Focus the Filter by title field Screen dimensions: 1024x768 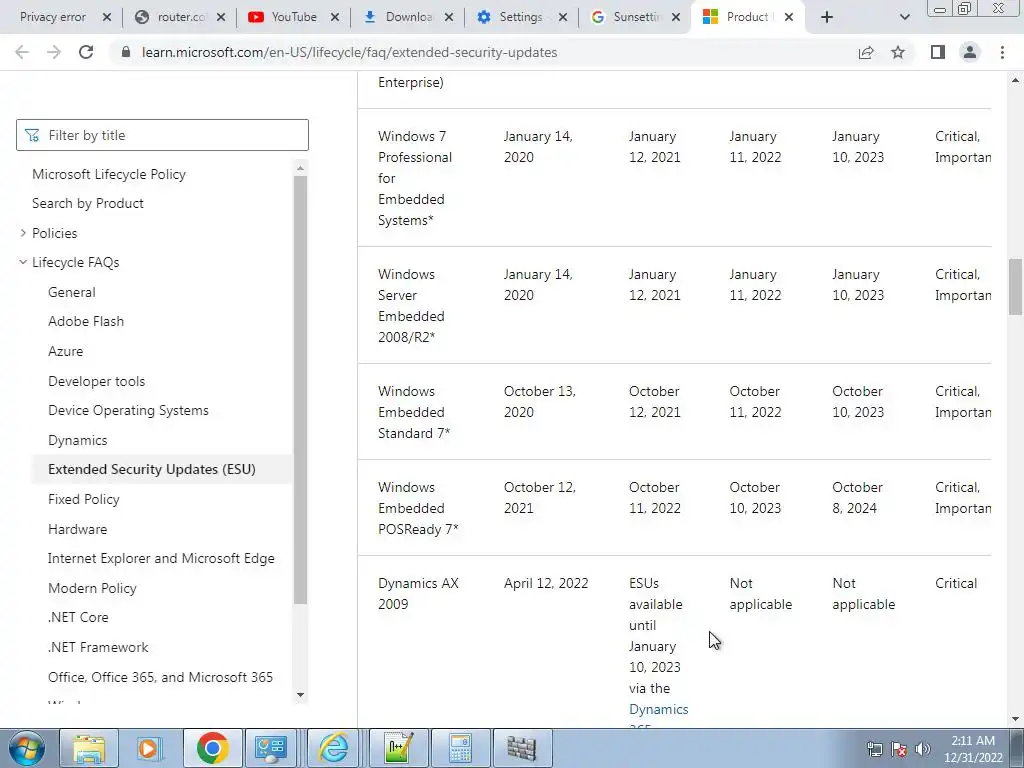[x=162, y=135]
